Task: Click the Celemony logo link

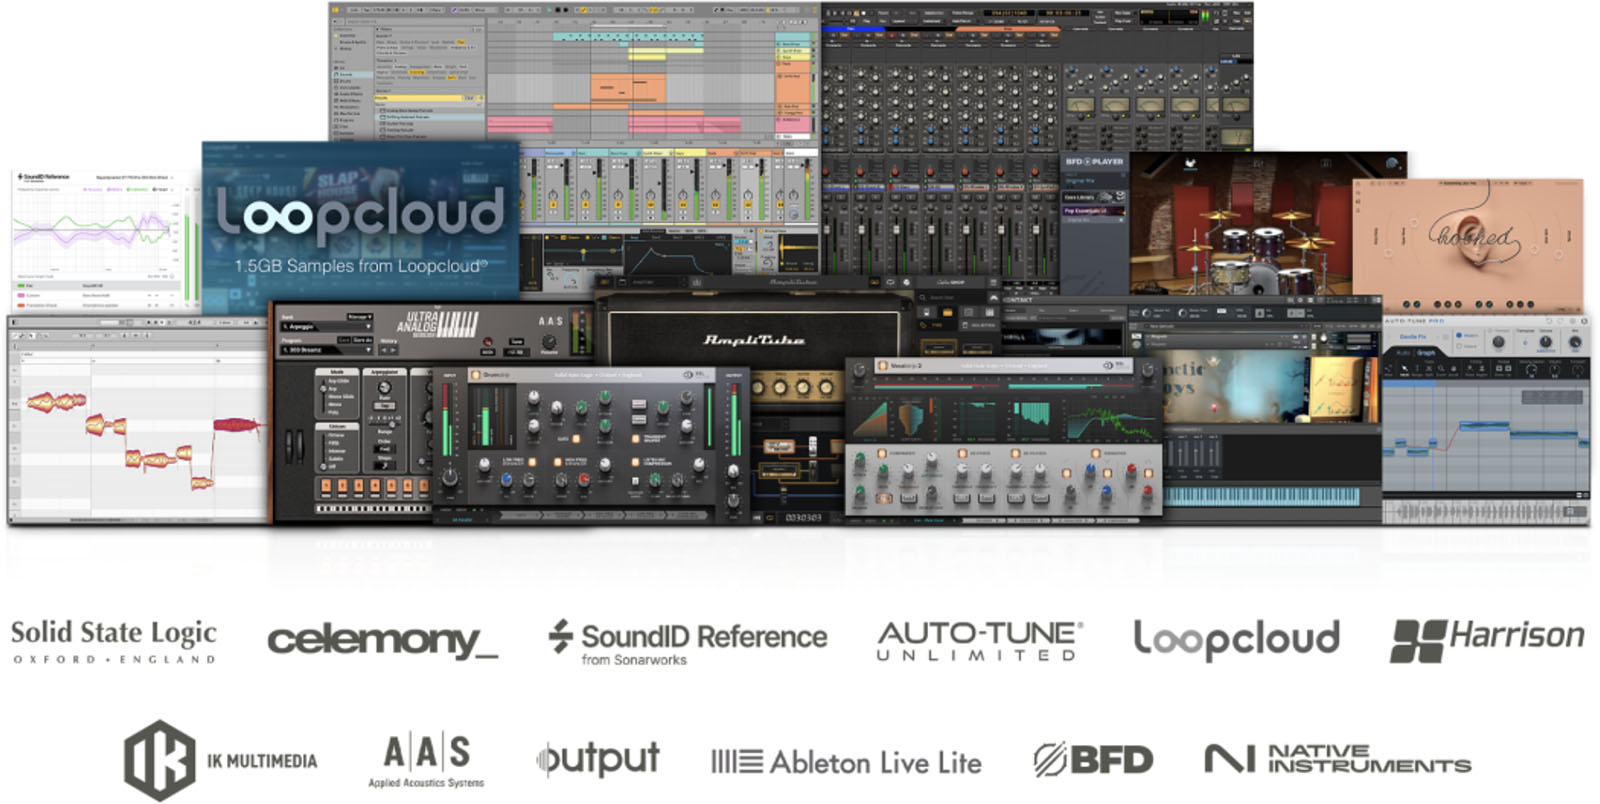Action: coord(382,641)
